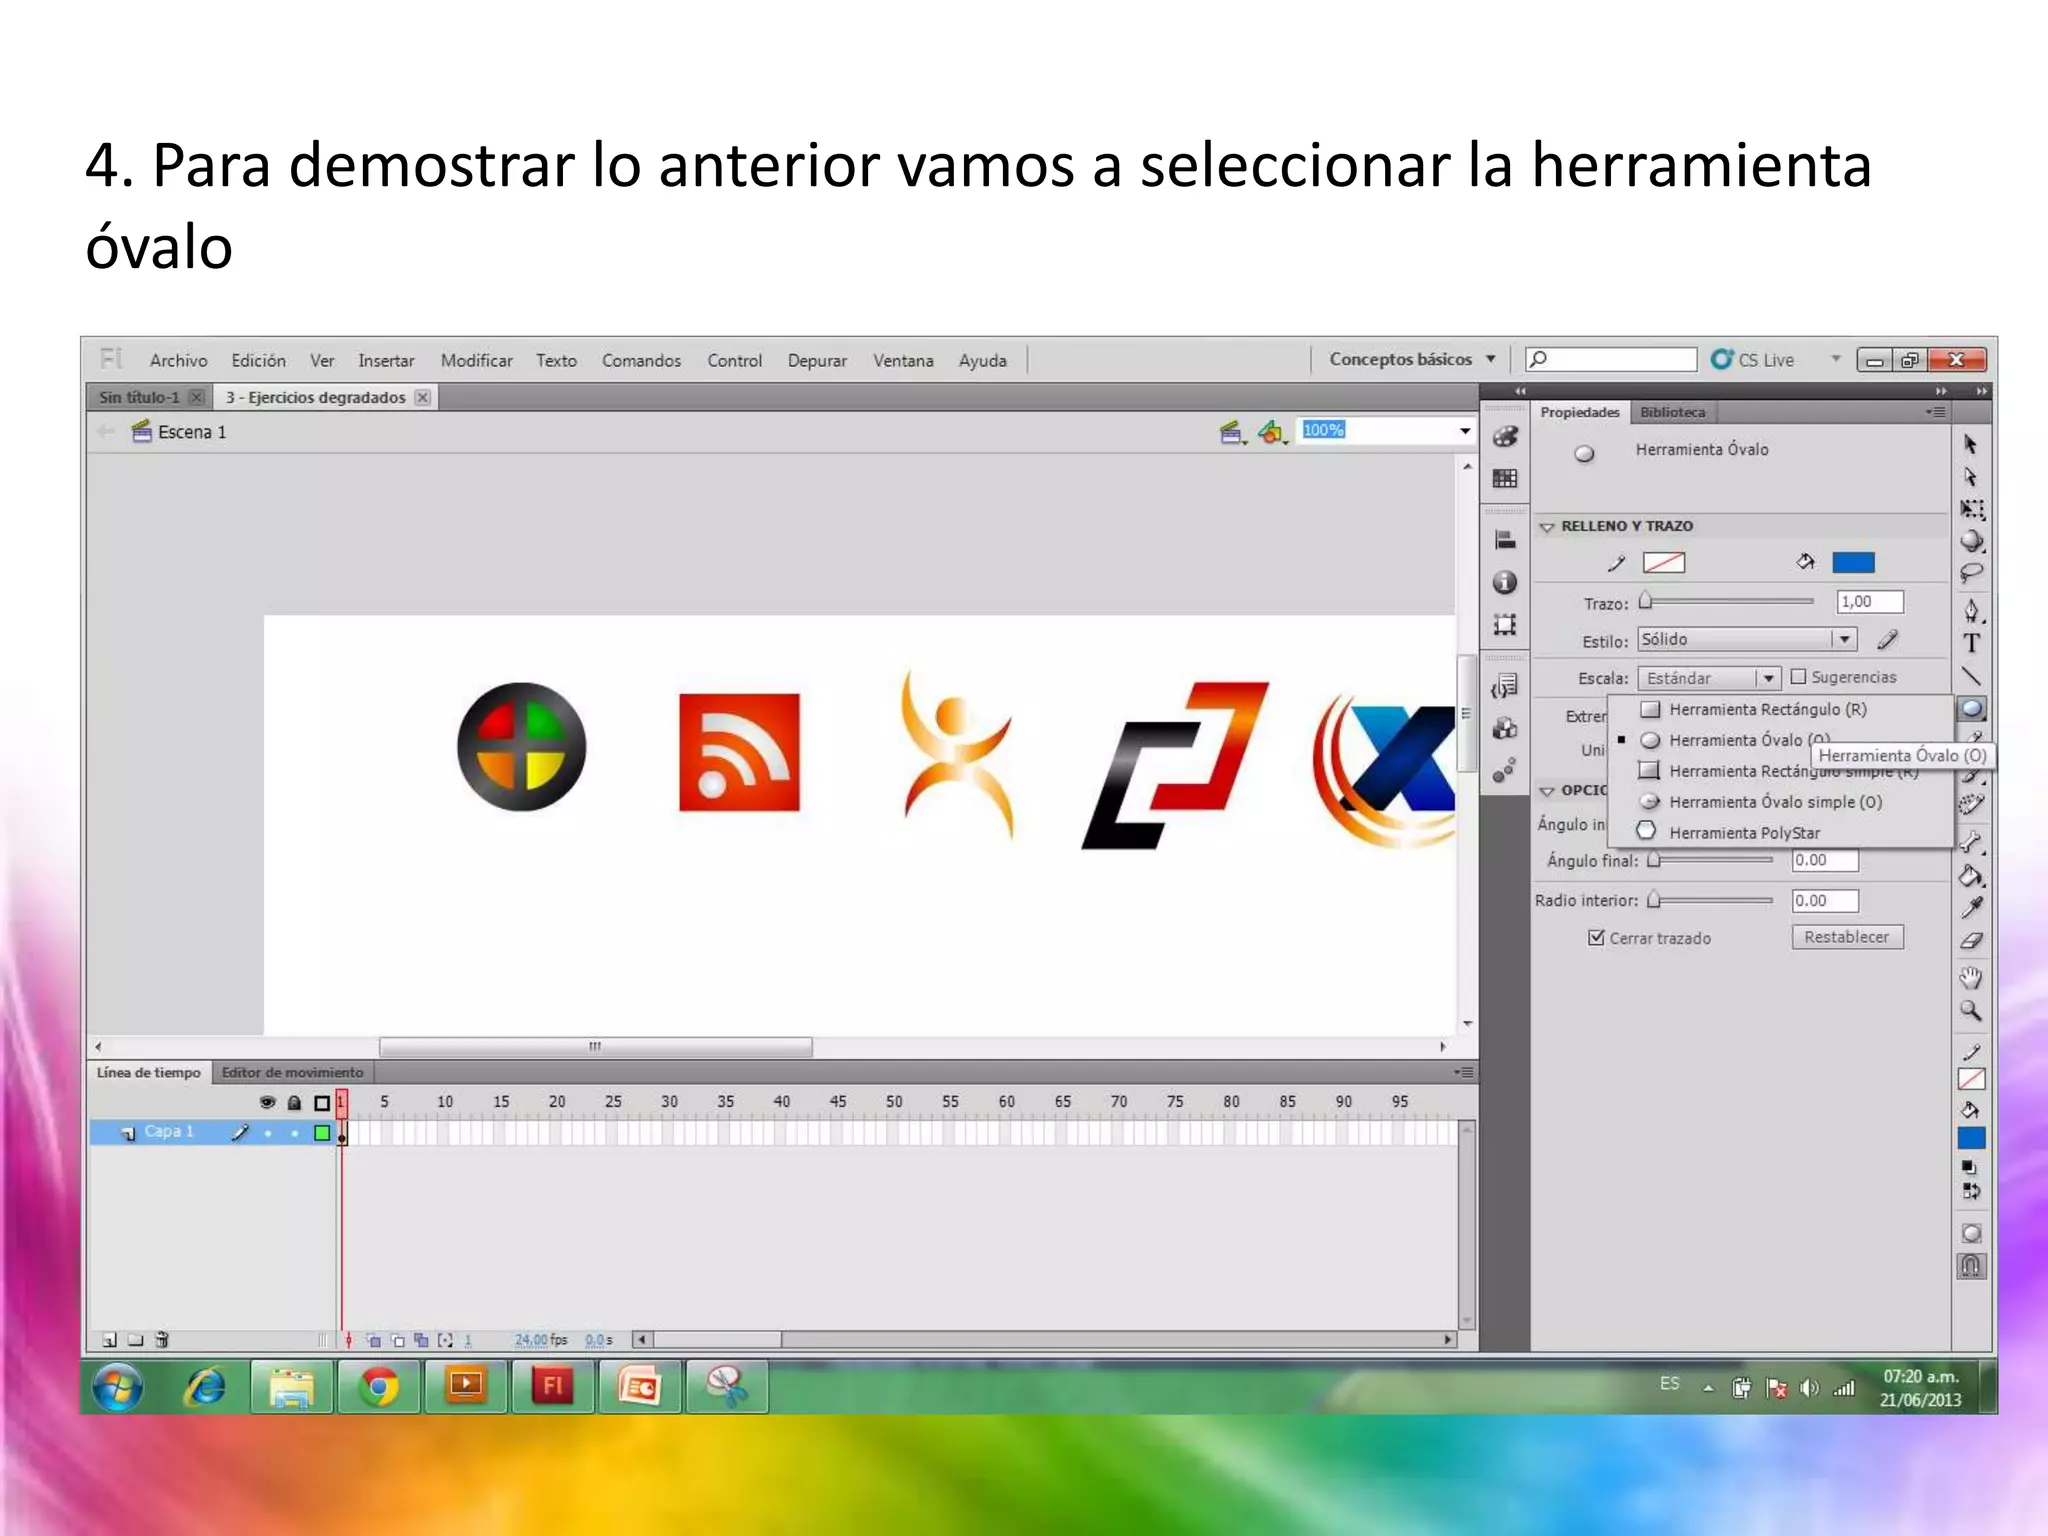Switch to the Biblioteca tab
The height and width of the screenshot is (1536, 2048).
coord(1673,412)
